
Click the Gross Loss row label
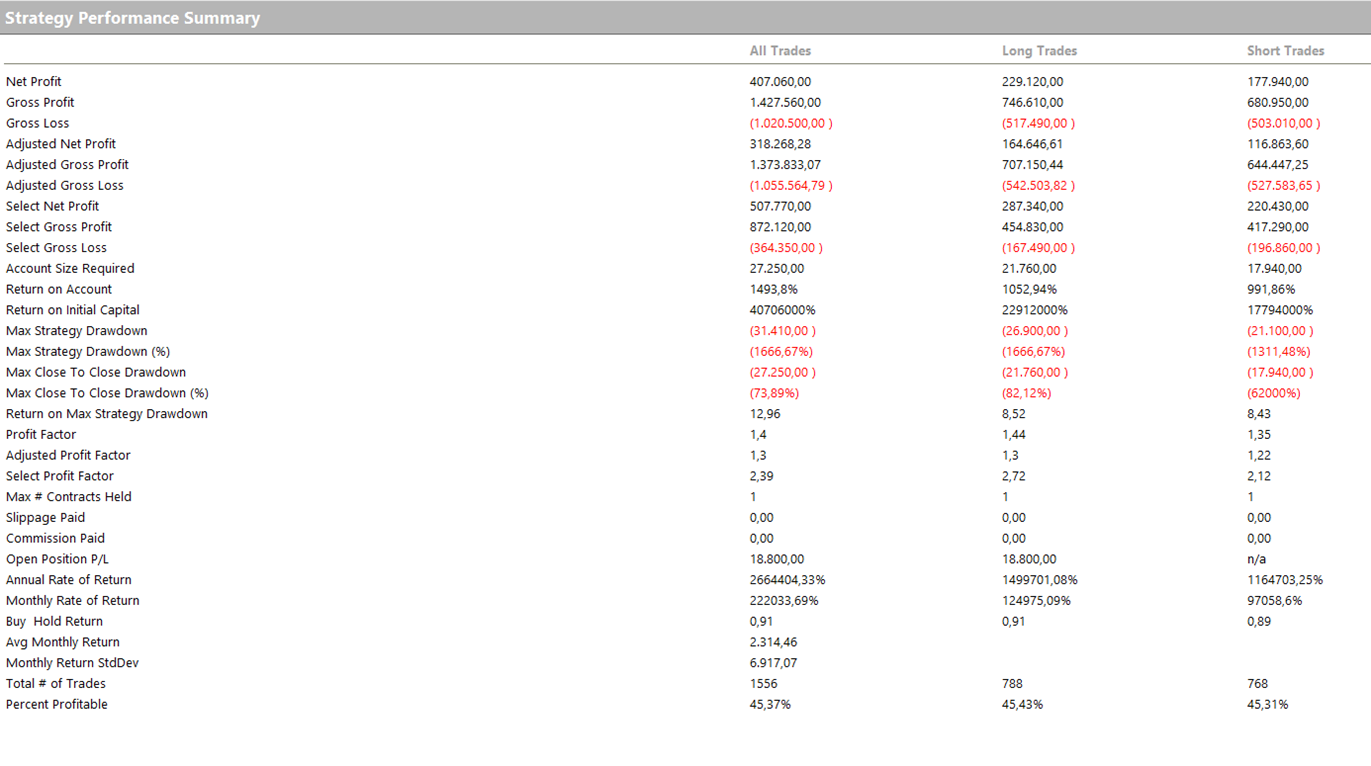[x=37, y=123]
